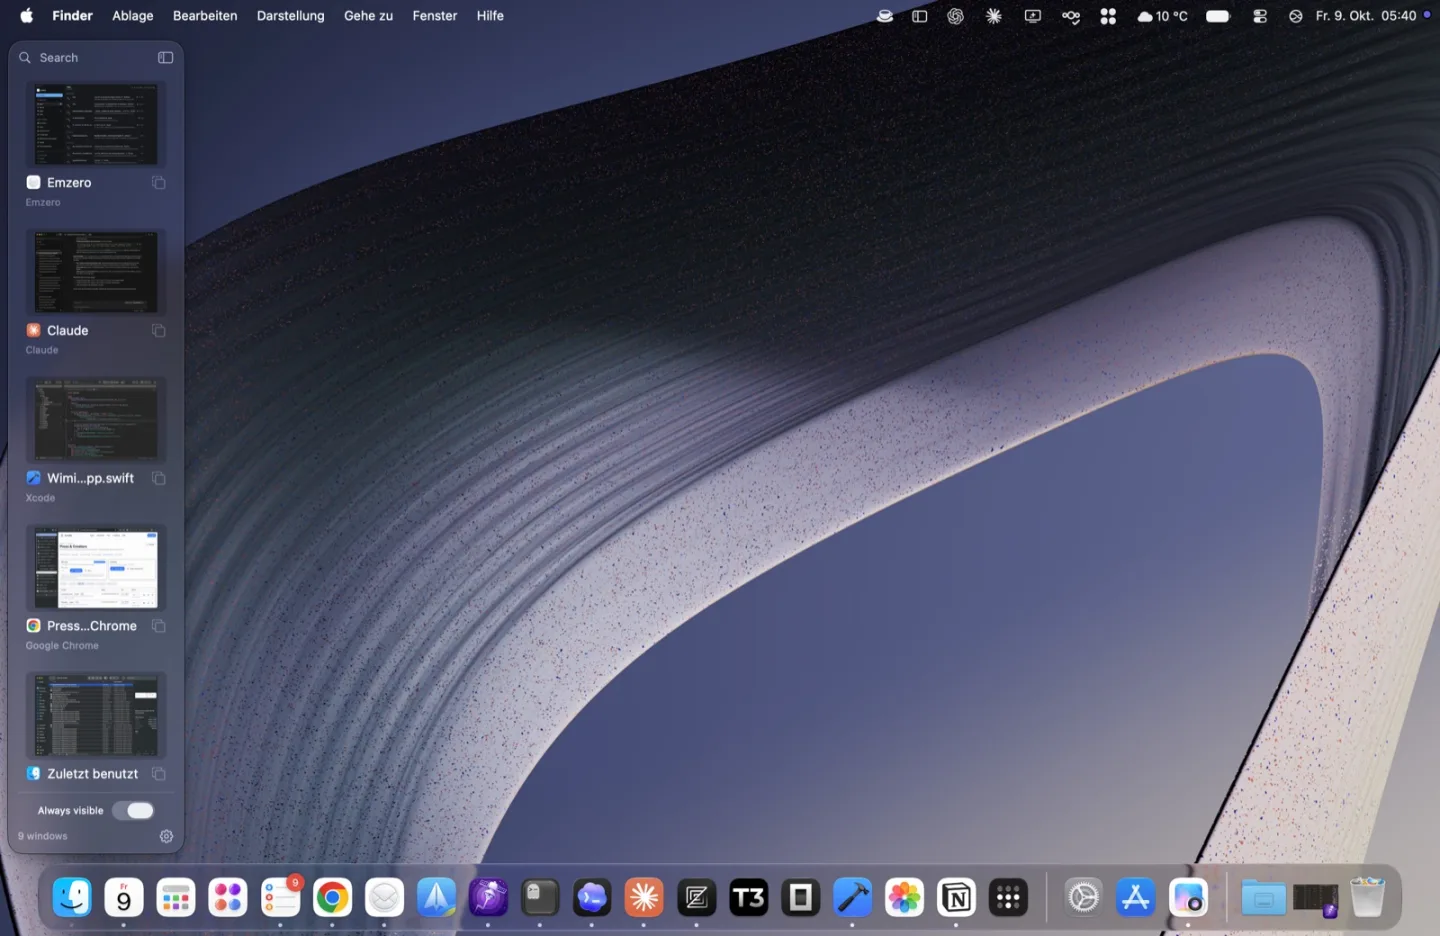Select the Zuletzt benutzt window title
Image resolution: width=1440 pixels, height=936 pixels.
93,774
